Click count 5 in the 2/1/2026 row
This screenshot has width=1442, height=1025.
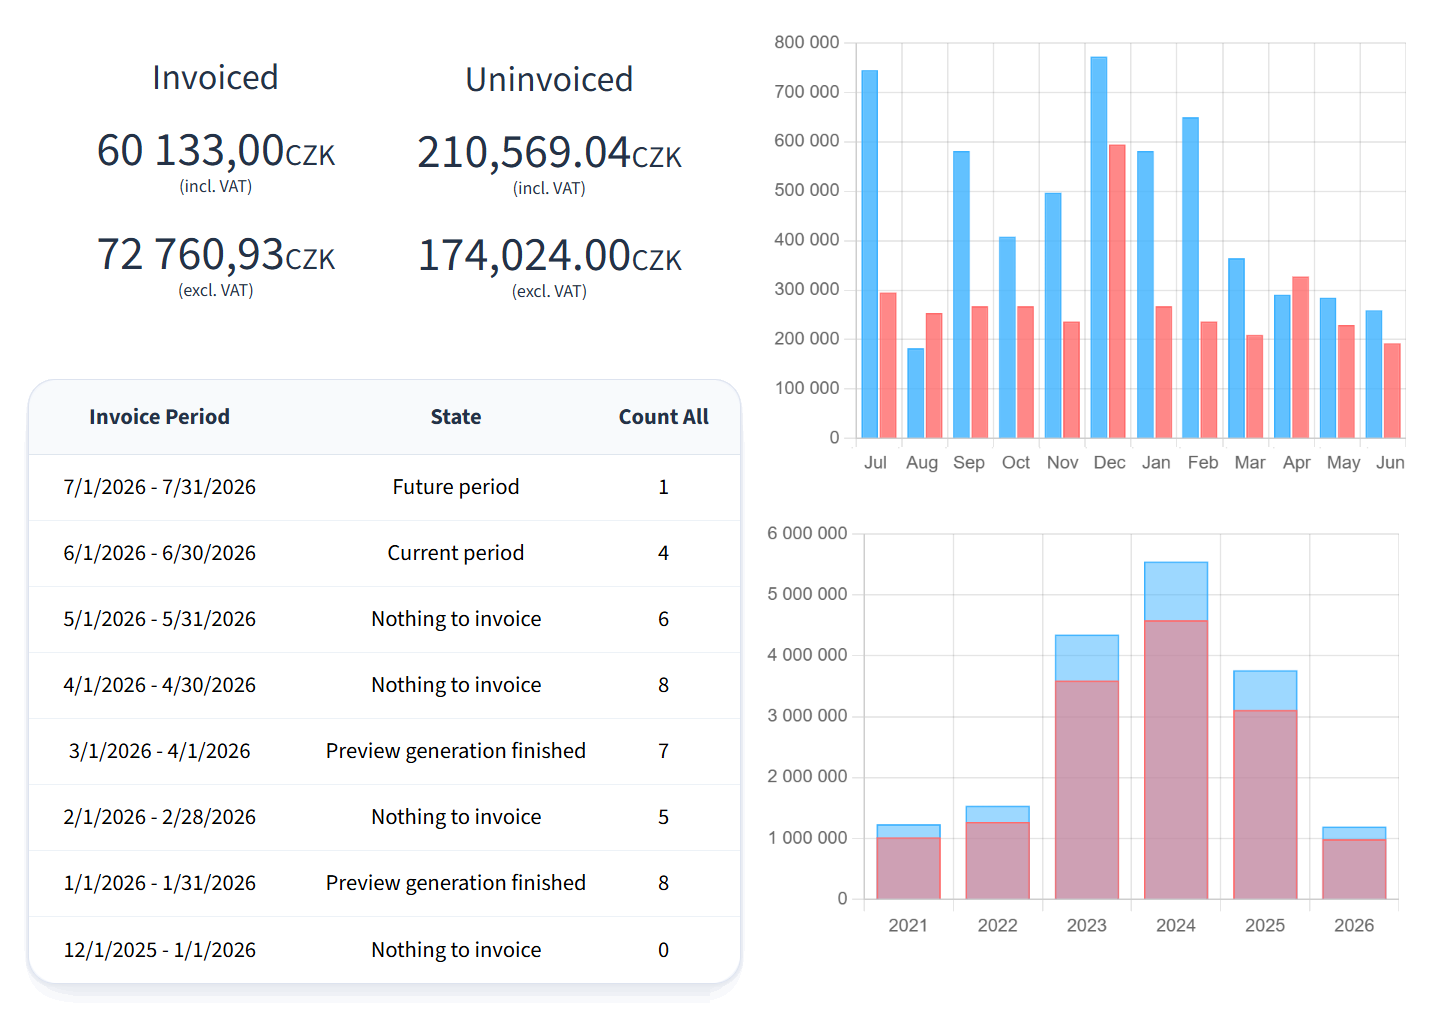(x=663, y=817)
